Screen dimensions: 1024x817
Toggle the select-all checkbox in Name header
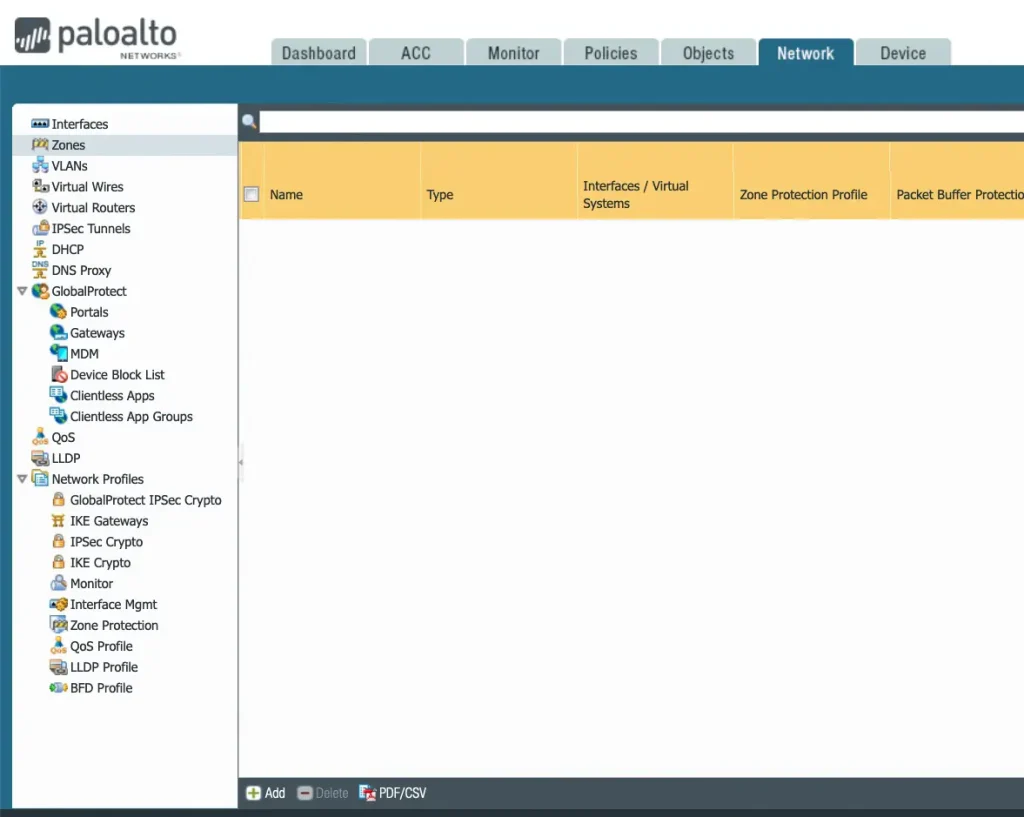252,195
